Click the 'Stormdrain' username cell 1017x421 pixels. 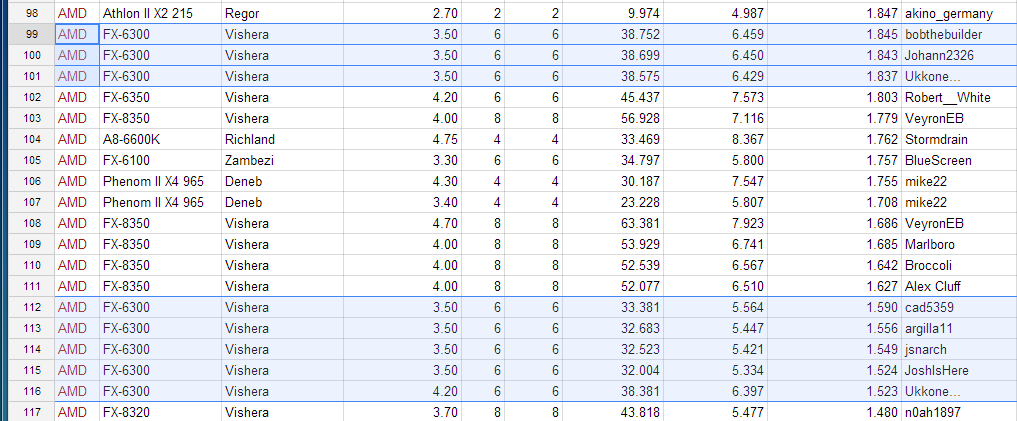tap(959, 139)
